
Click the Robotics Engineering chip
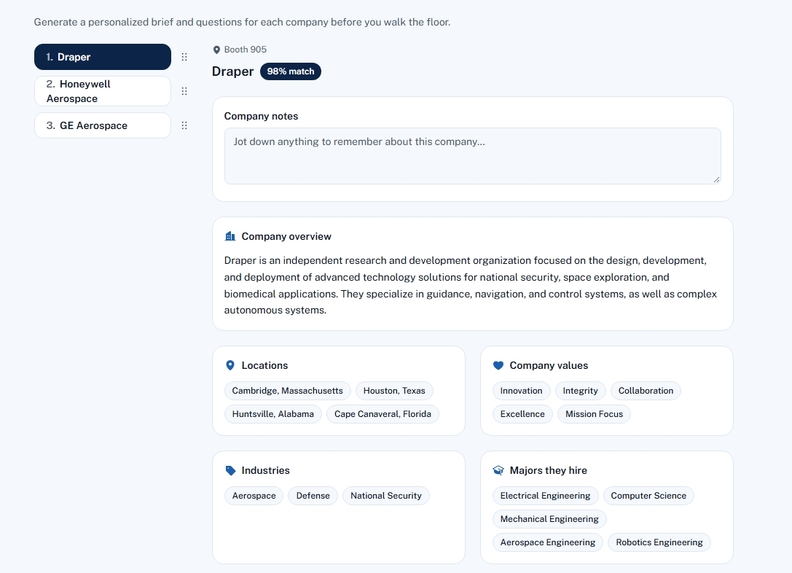[x=659, y=542]
